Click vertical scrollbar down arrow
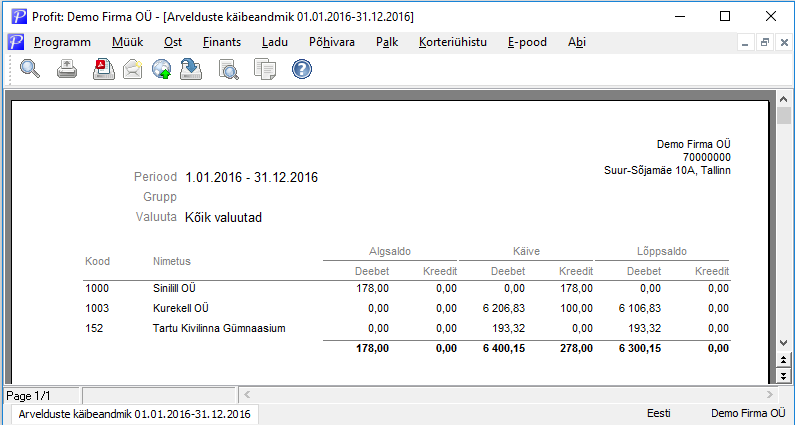The width and height of the screenshot is (795, 425). tap(783, 343)
